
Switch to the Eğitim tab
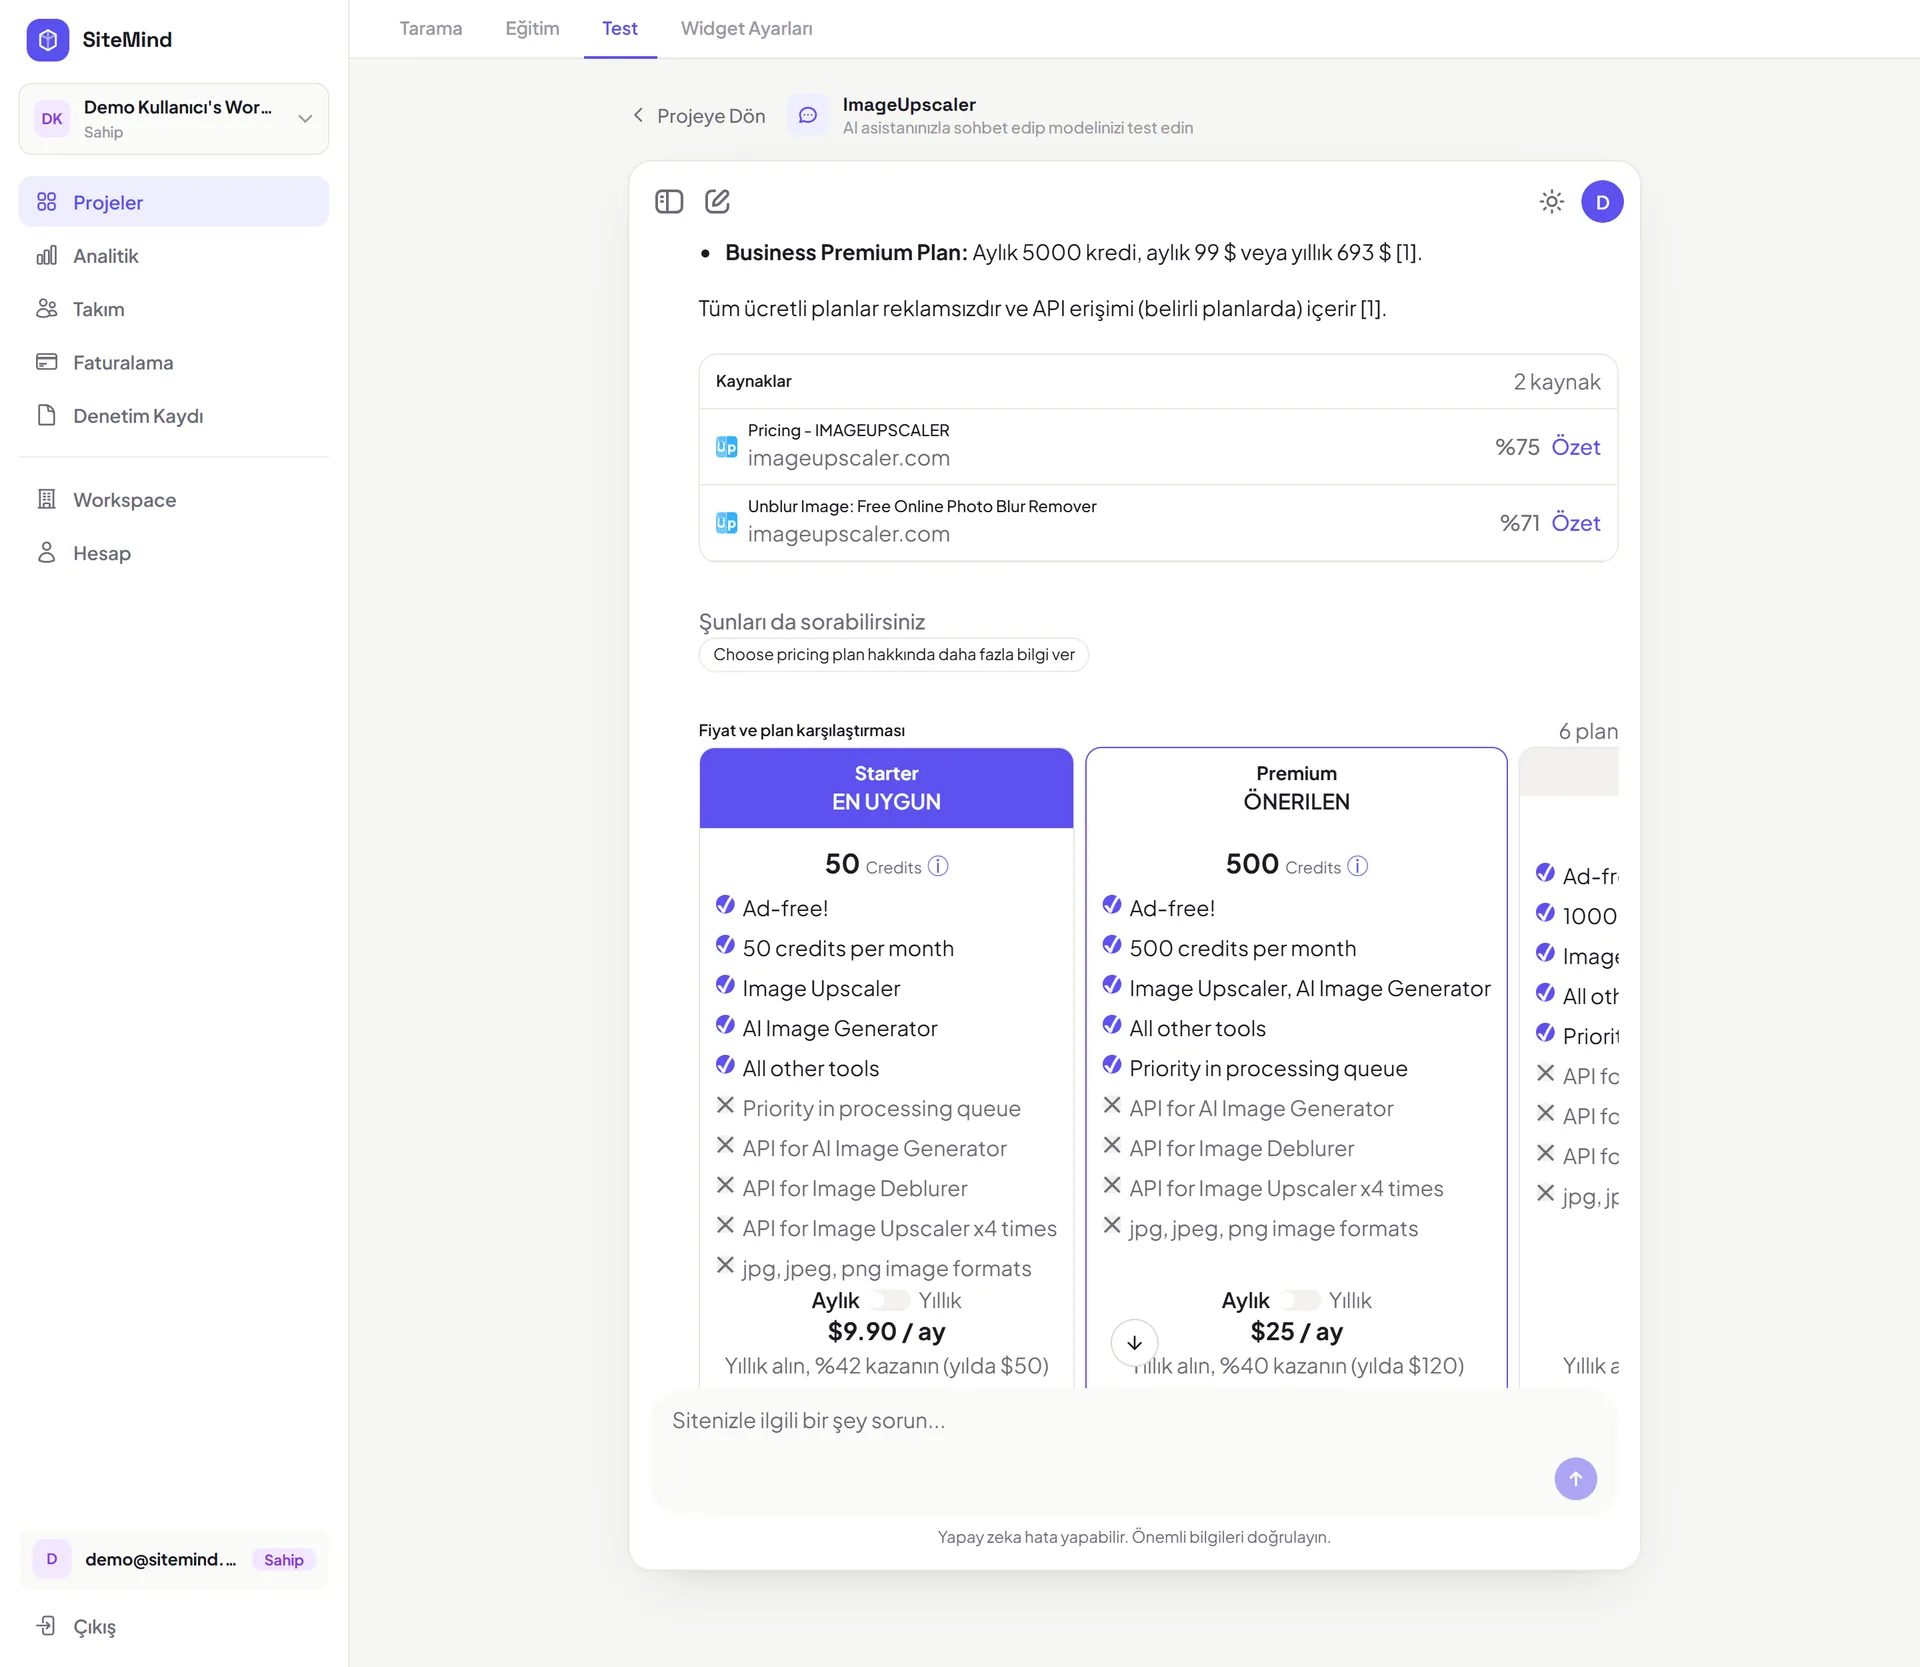[x=532, y=29]
